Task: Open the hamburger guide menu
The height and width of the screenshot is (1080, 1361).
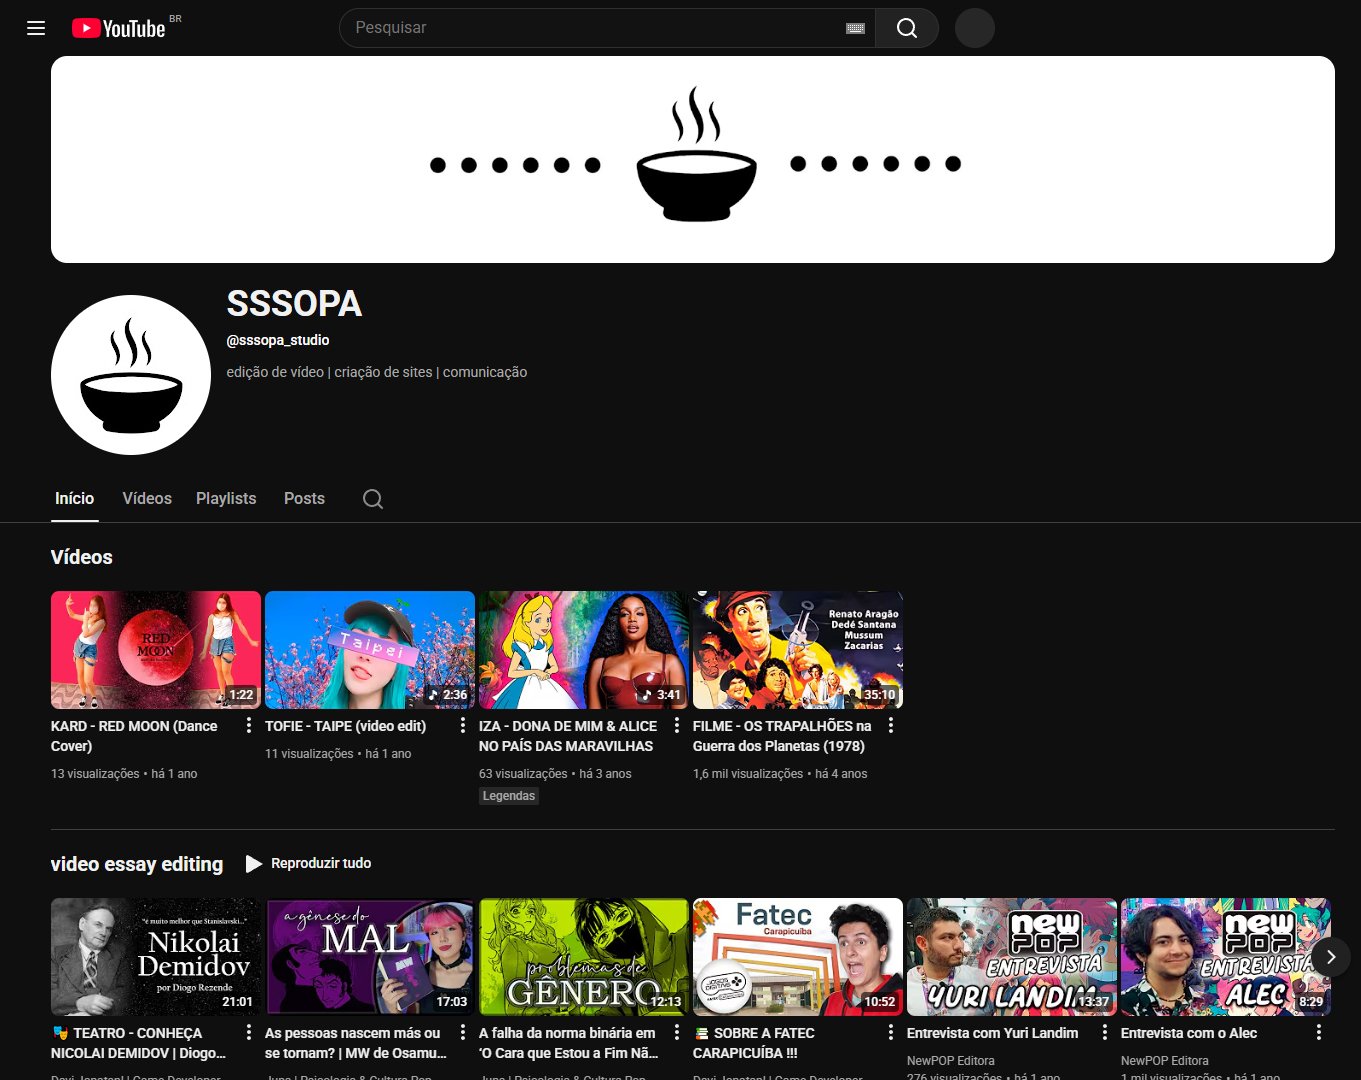Action: [36, 28]
